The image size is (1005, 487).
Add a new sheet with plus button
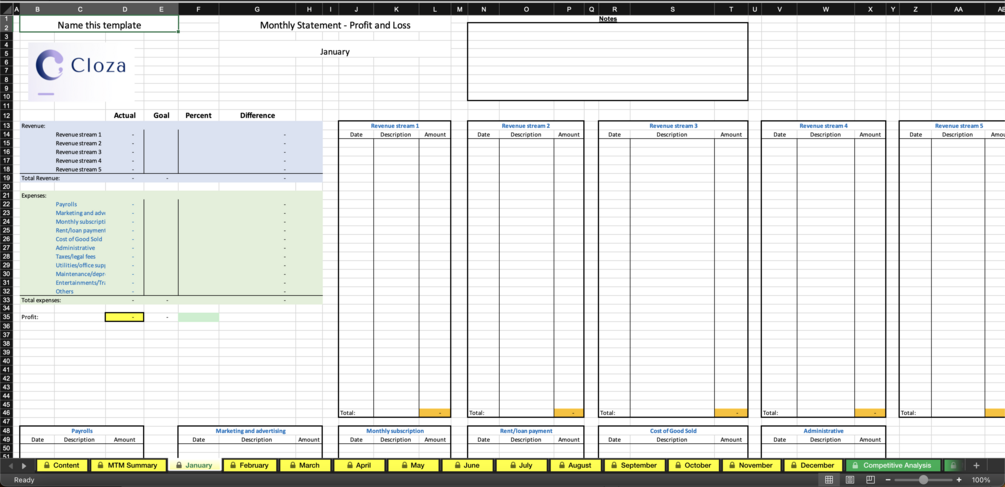(976, 465)
